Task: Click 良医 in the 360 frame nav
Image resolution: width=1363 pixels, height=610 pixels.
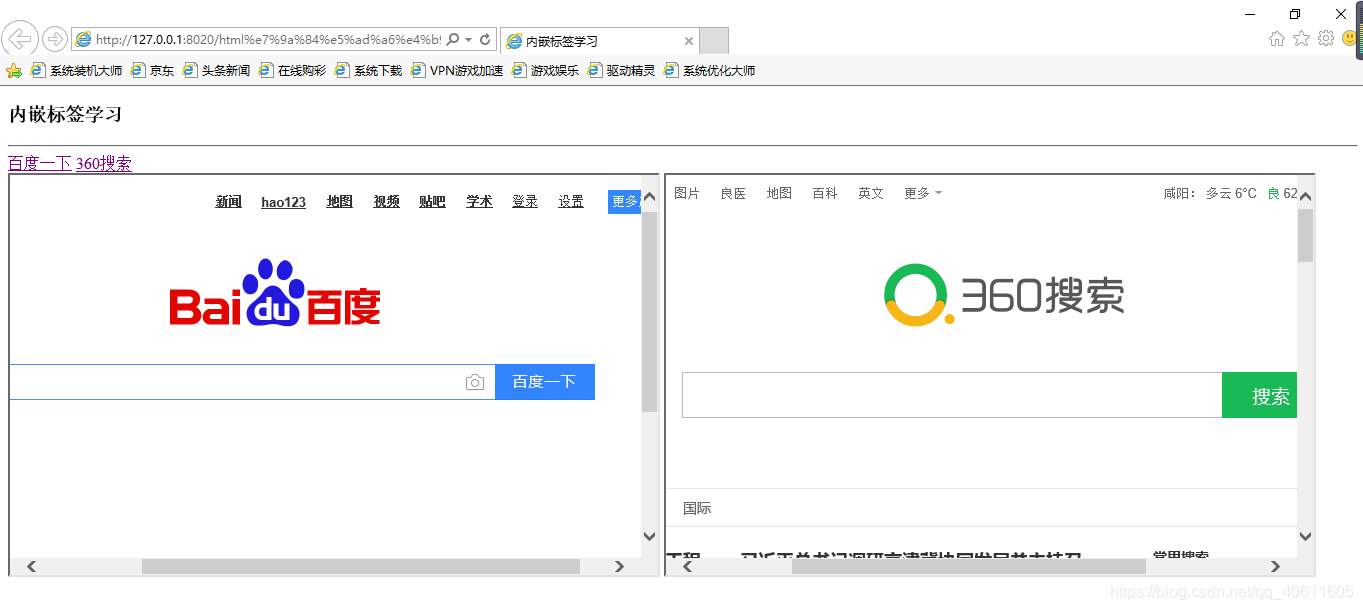Action: [x=733, y=194]
